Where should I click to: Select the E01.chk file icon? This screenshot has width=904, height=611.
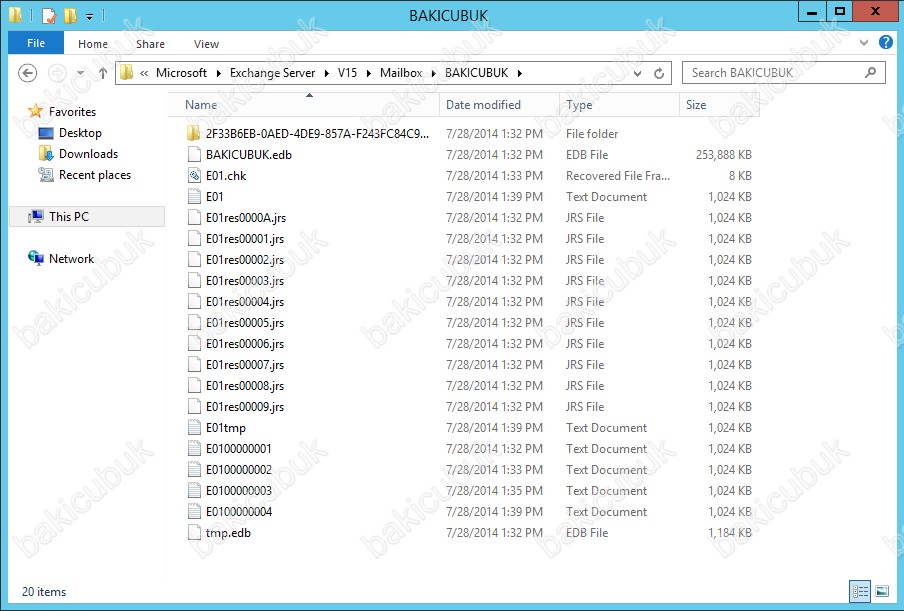click(194, 176)
